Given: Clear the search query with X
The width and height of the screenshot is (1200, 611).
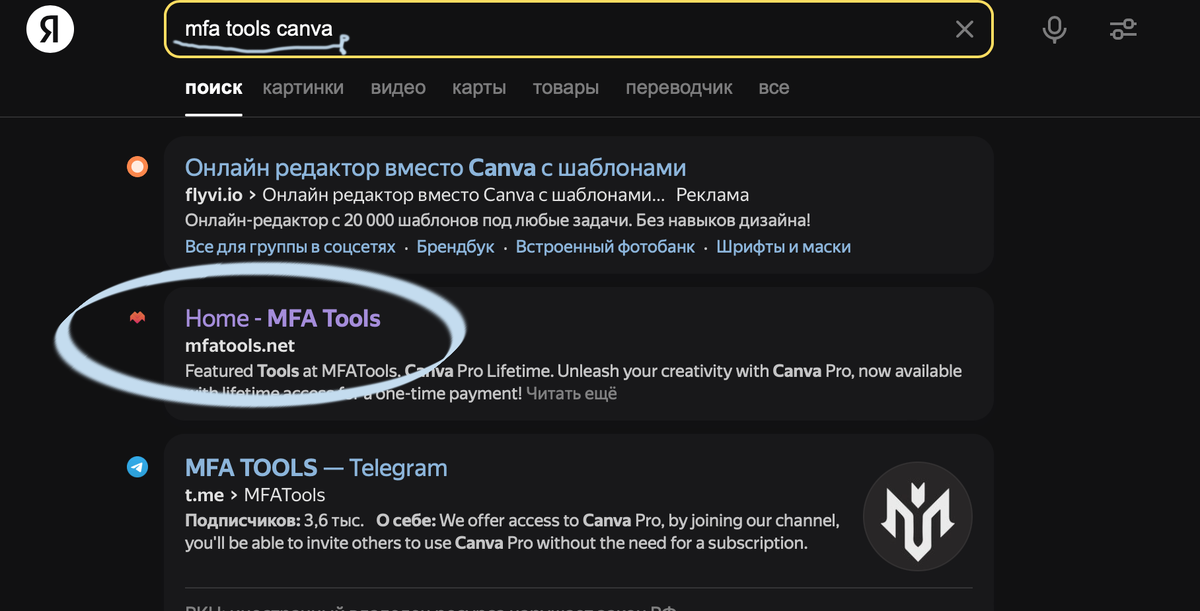Looking at the screenshot, I should 964,30.
